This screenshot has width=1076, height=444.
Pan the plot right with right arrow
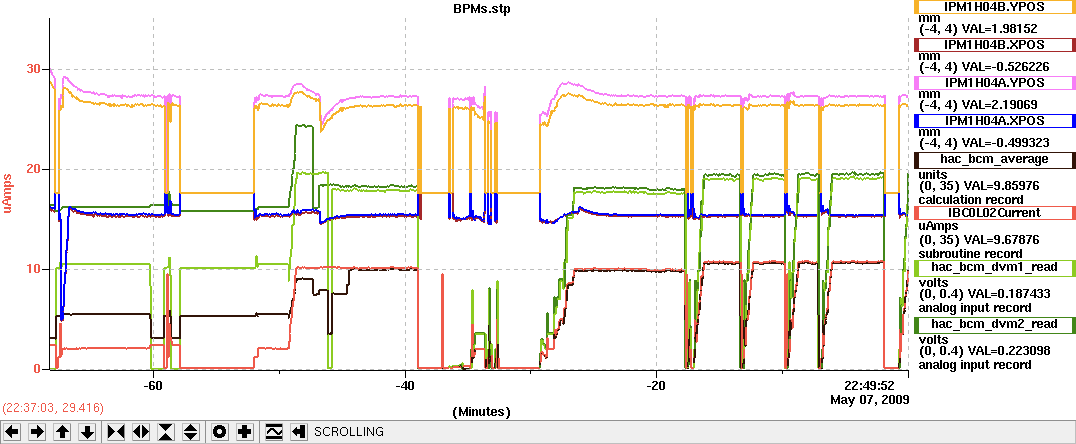(38, 432)
